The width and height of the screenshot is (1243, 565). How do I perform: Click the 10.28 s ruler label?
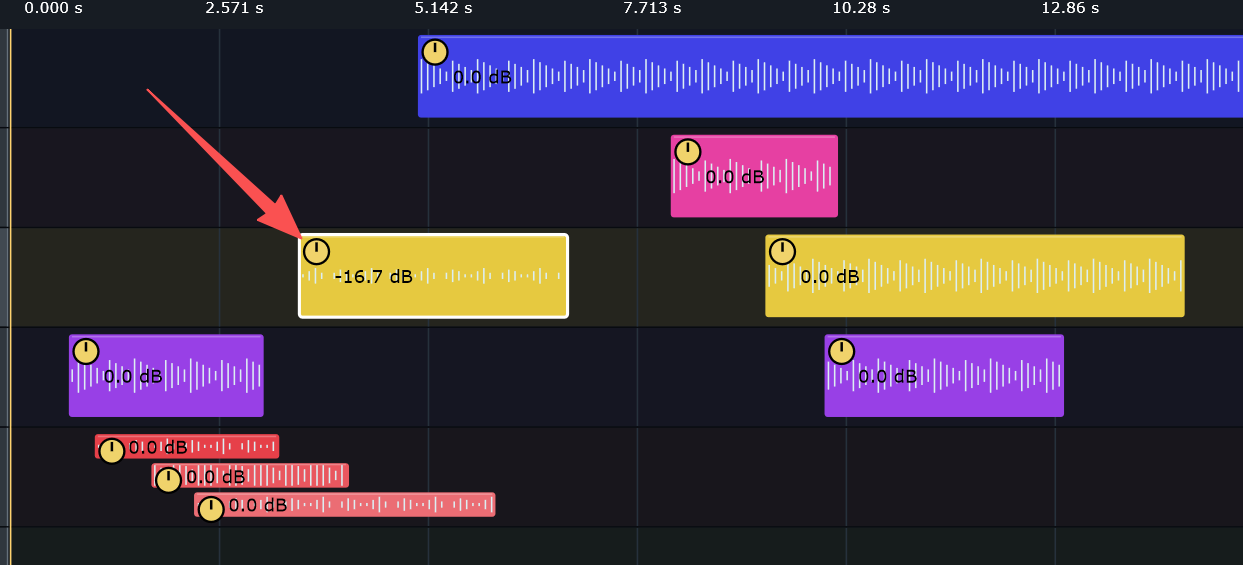point(861,8)
